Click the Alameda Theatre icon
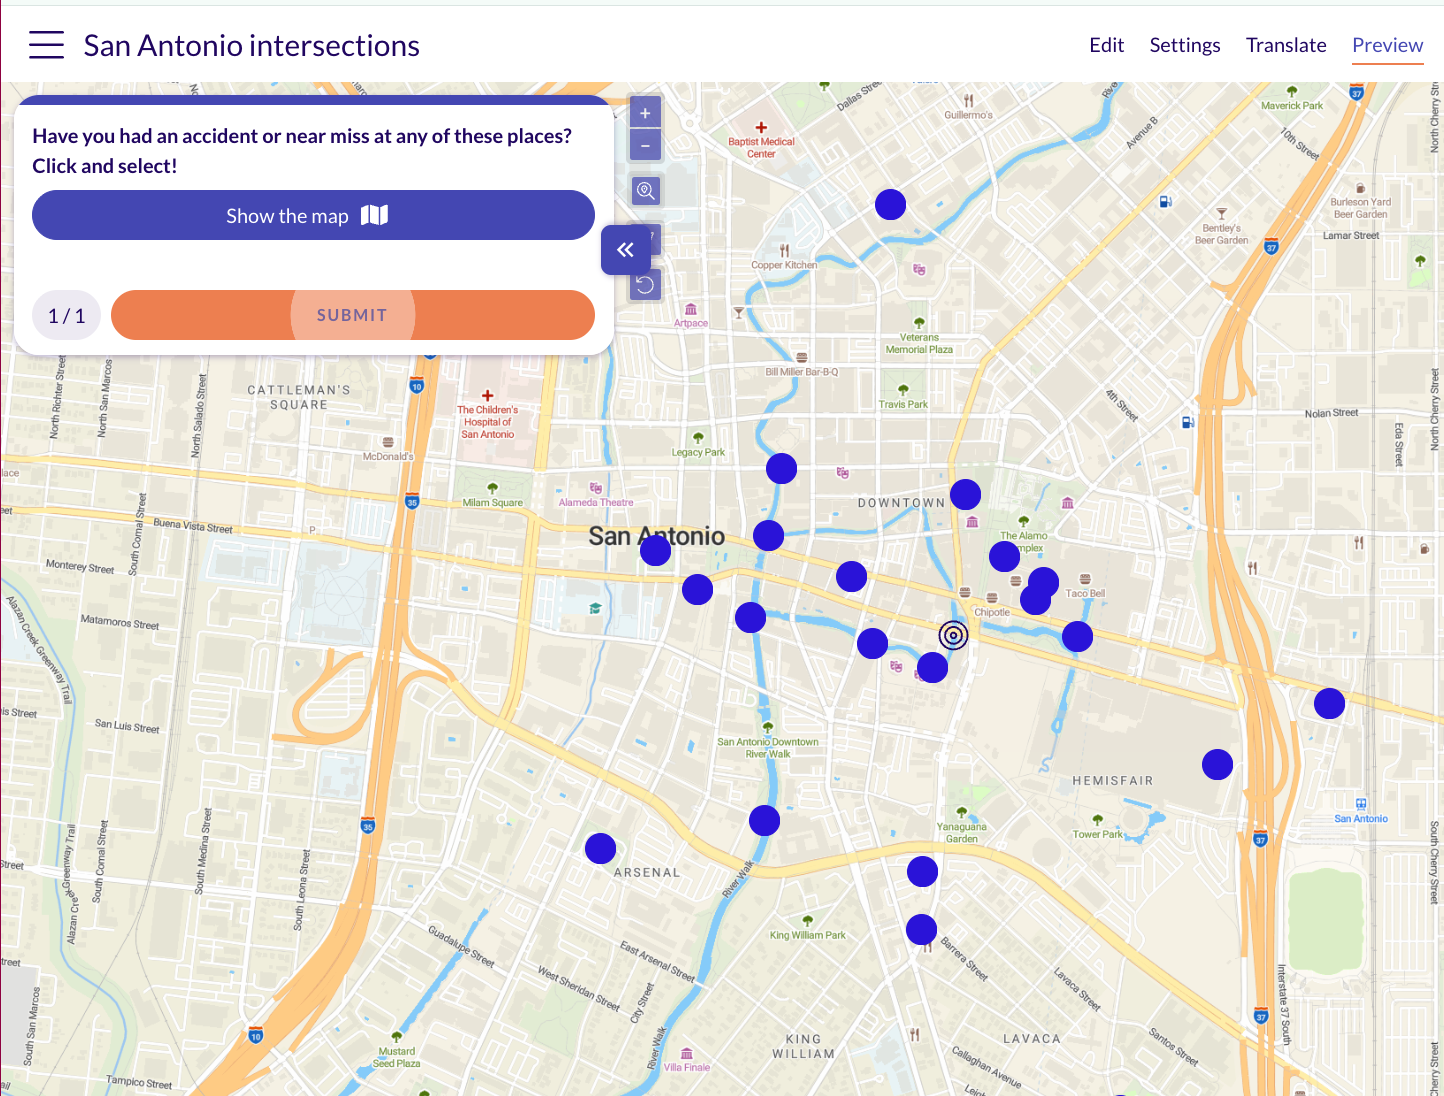Image resolution: width=1444 pixels, height=1096 pixels. [596, 489]
